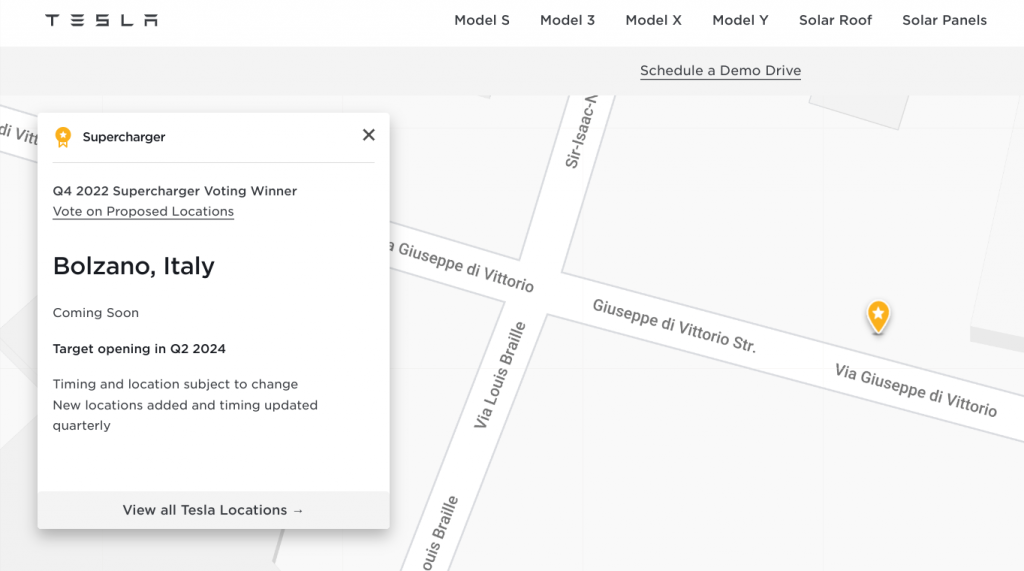The image size is (1024, 571).
Task: Click 'Giuseppe di Vittorio Str.' street label
Action: click(674, 325)
